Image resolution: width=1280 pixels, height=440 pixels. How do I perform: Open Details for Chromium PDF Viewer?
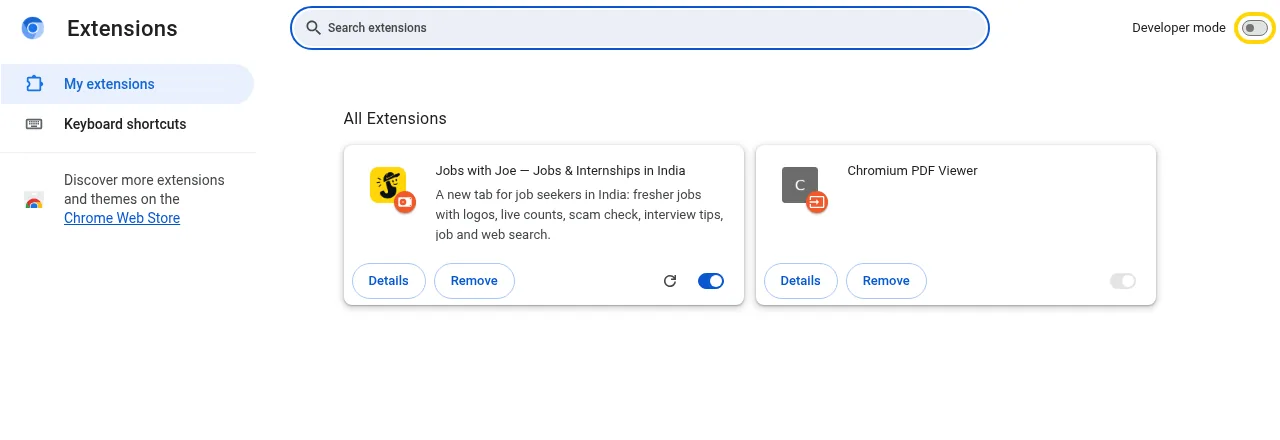click(800, 281)
